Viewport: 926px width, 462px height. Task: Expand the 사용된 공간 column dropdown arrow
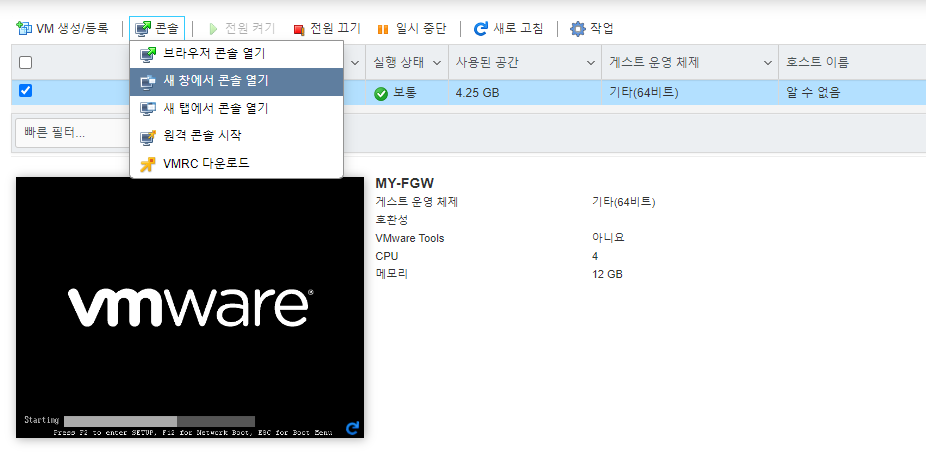click(x=591, y=63)
